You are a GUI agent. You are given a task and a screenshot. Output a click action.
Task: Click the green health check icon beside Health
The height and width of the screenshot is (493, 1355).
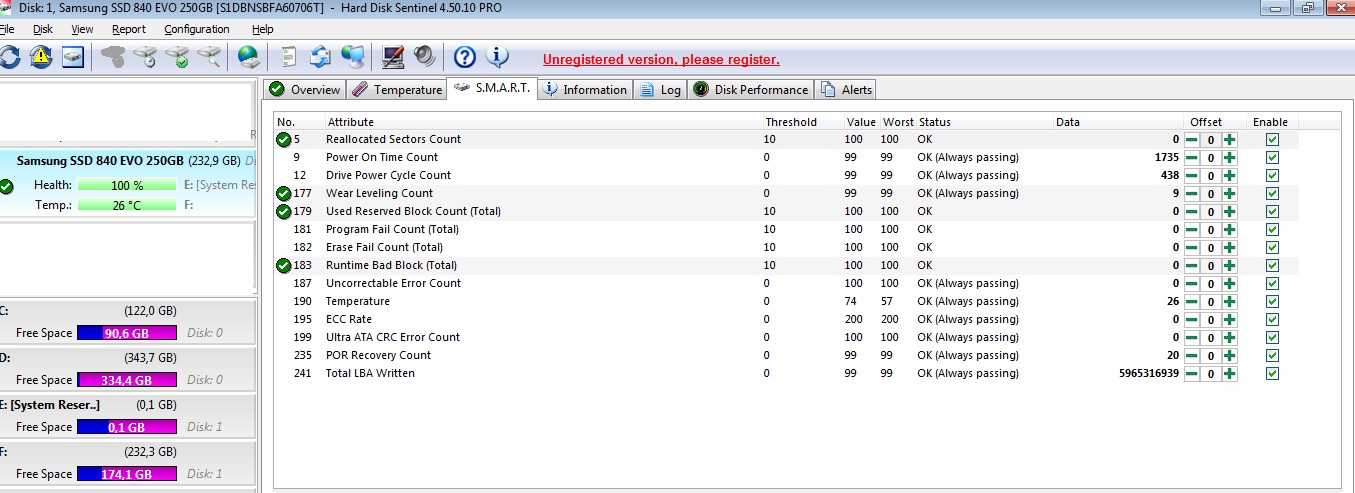tap(7, 186)
